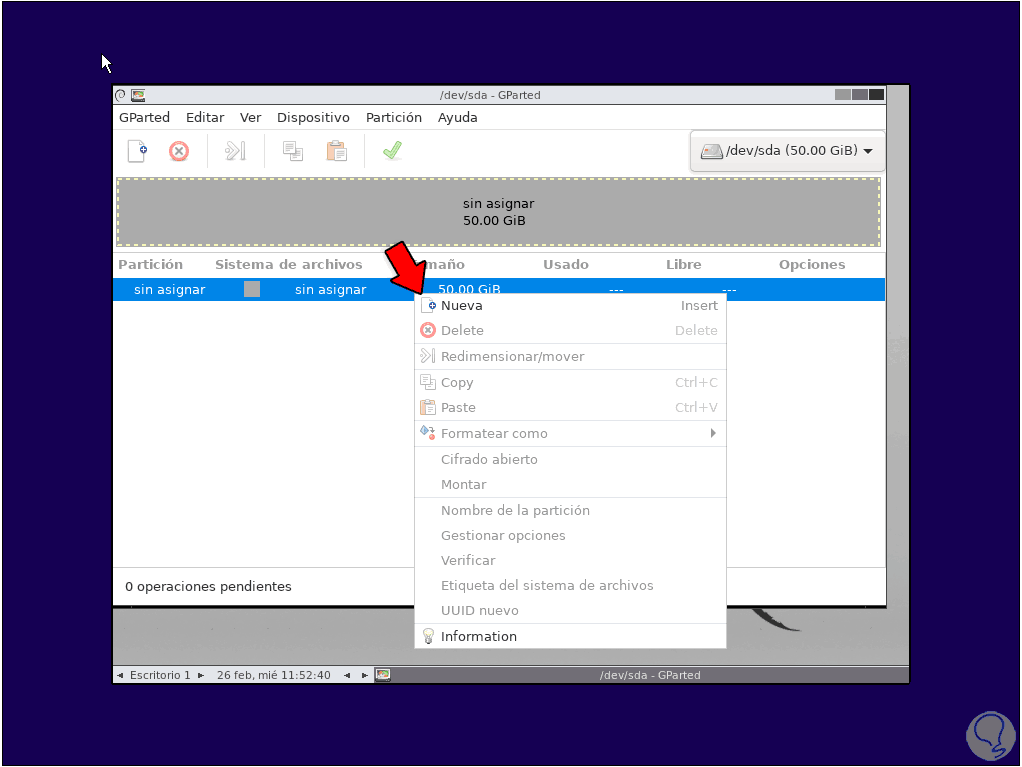Select Gestionar opciones entry
Viewport: 1022px width, 767px height.
pyautogui.click(x=570, y=535)
